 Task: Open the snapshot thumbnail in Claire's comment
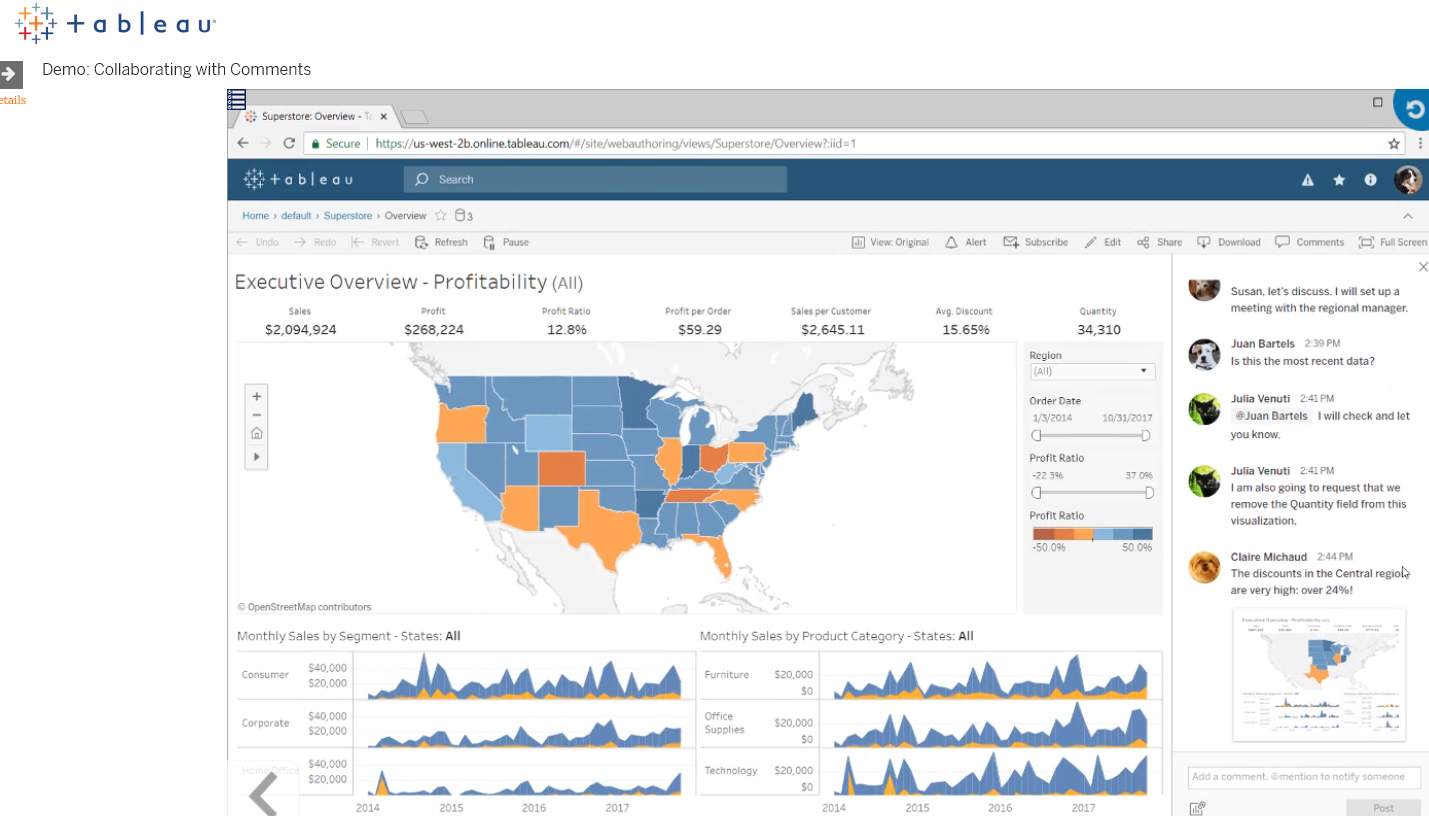click(1319, 675)
